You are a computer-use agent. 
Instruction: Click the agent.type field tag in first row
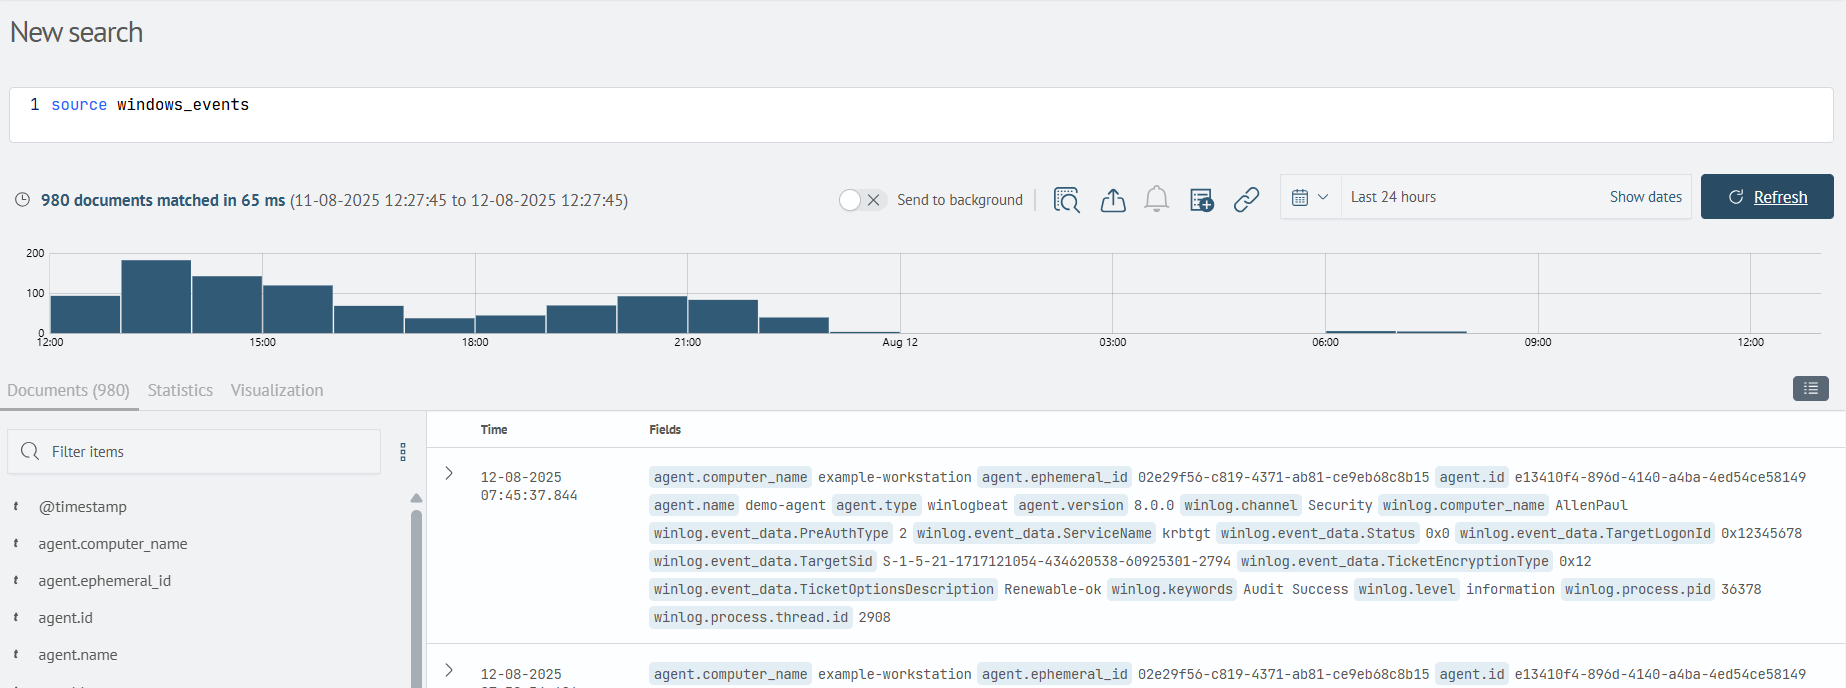pyautogui.click(x=876, y=505)
